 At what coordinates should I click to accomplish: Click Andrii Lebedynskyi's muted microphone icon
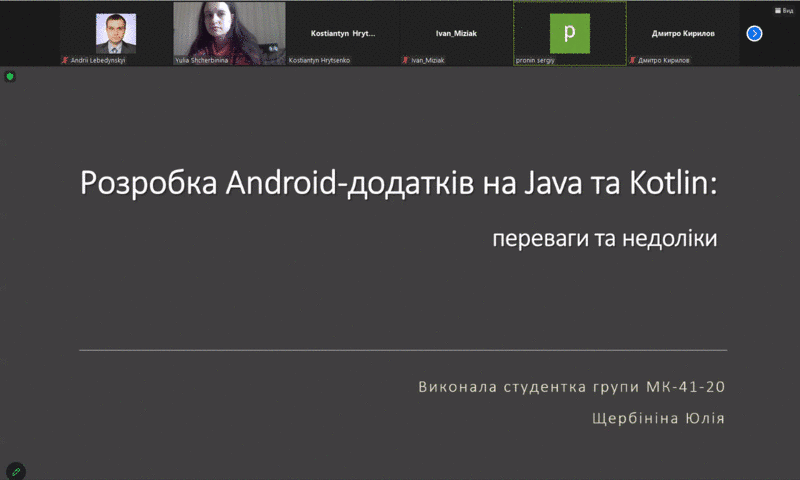[65, 60]
